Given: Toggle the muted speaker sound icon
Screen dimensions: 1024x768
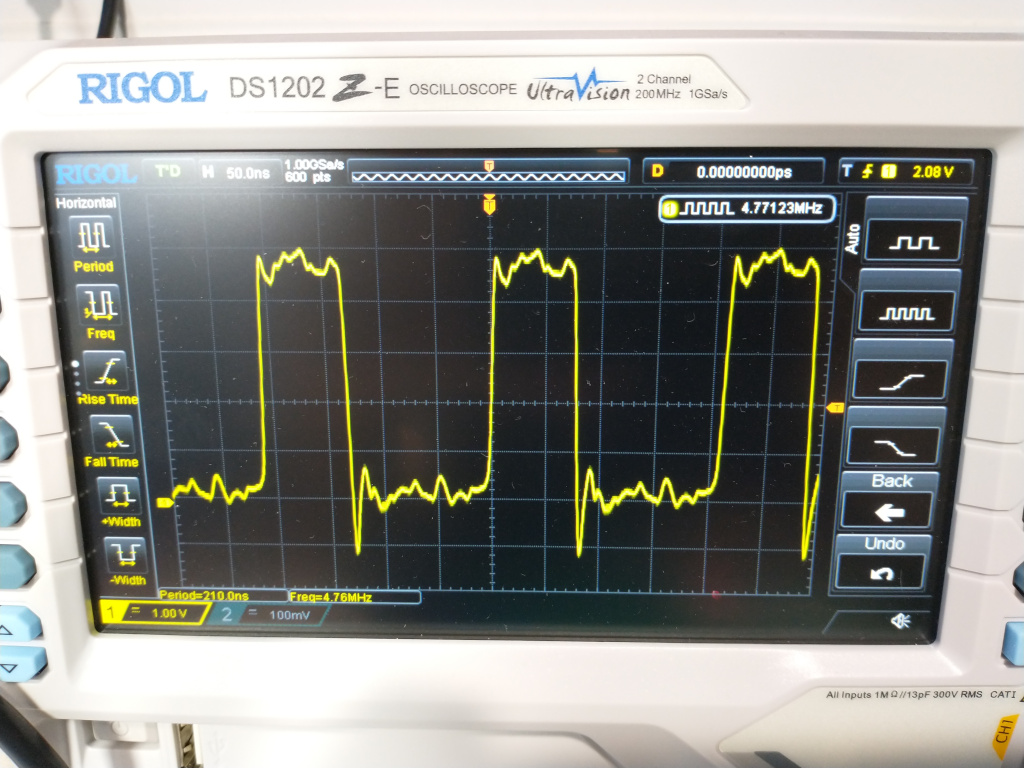Looking at the screenshot, I should coord(900,622).
